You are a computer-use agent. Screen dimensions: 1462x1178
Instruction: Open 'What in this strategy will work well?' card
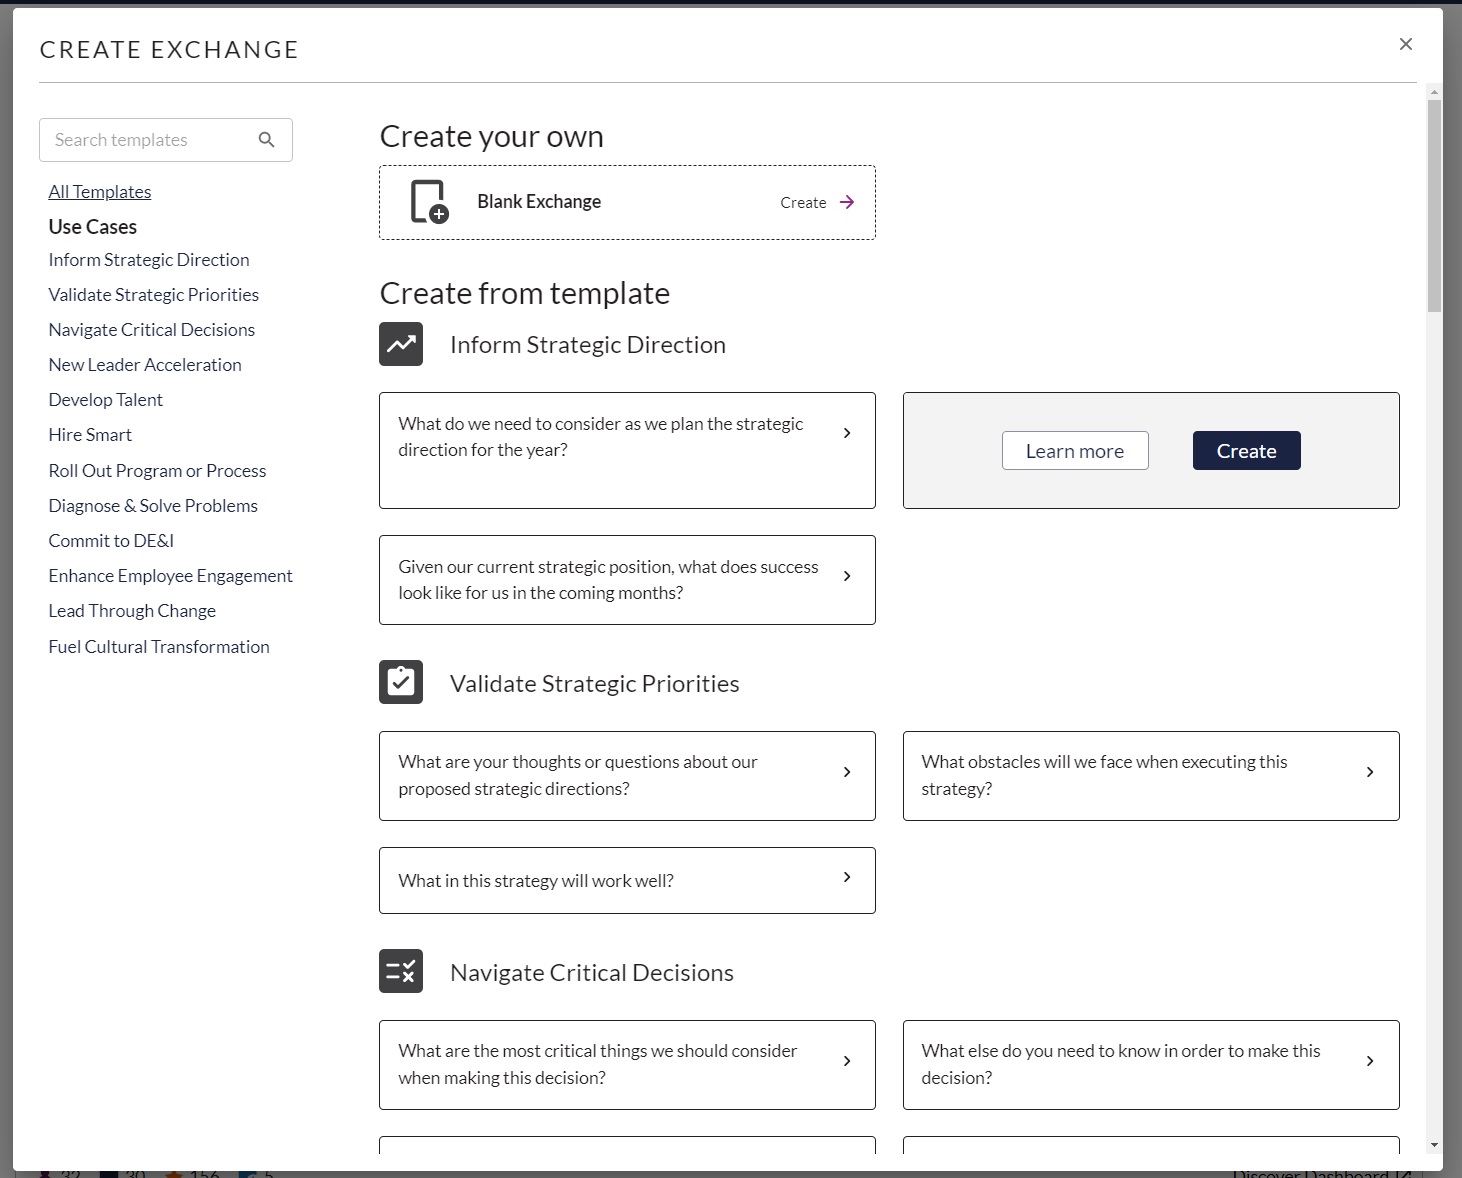click(627, 880)
